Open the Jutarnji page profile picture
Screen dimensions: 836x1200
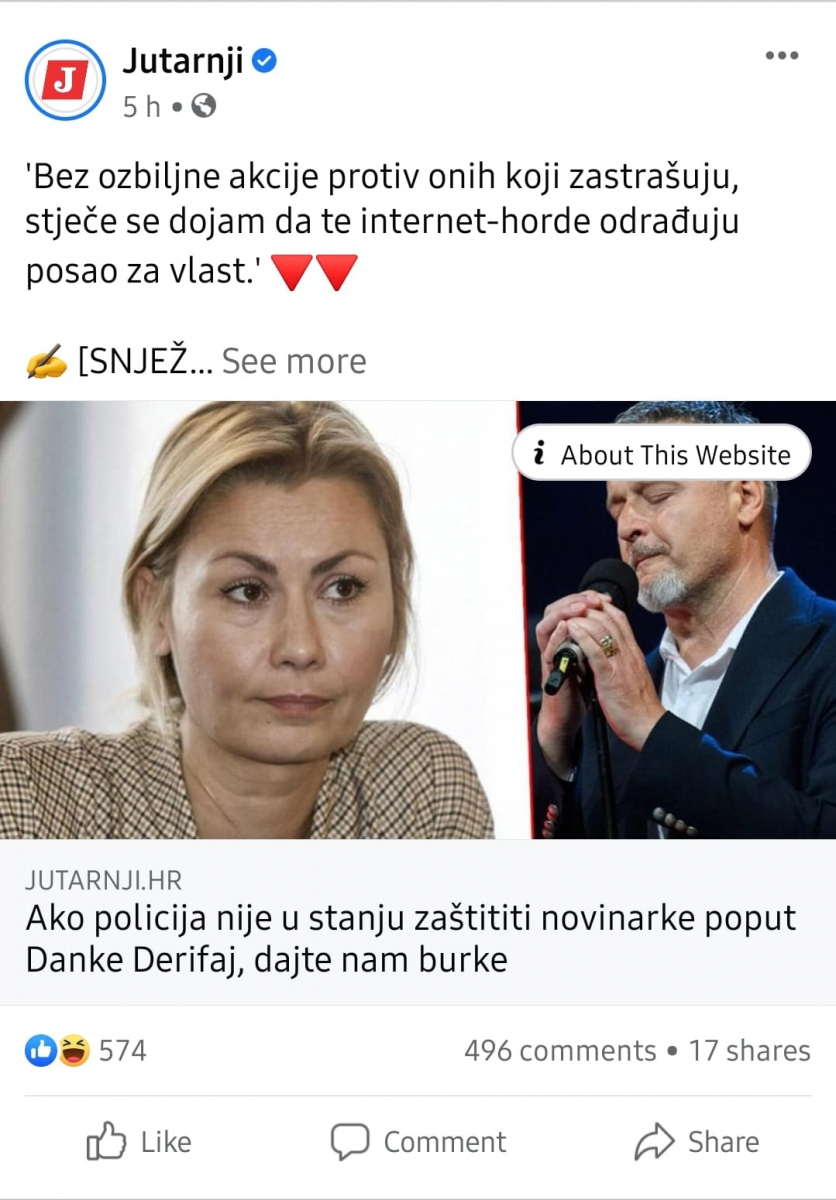tap(64, 80)
